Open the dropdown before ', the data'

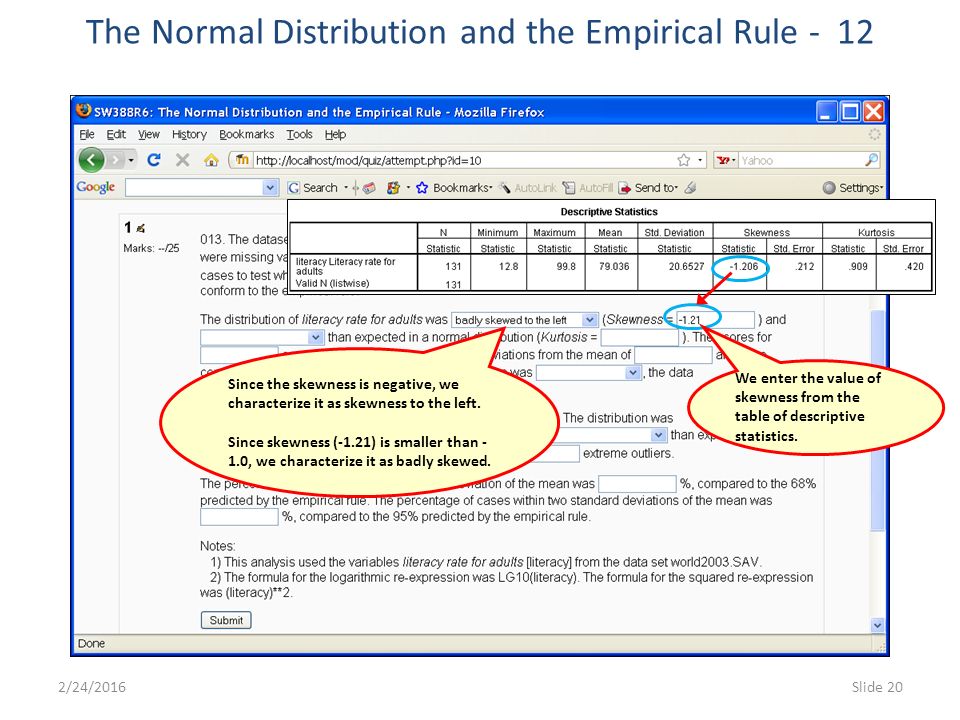588,372
